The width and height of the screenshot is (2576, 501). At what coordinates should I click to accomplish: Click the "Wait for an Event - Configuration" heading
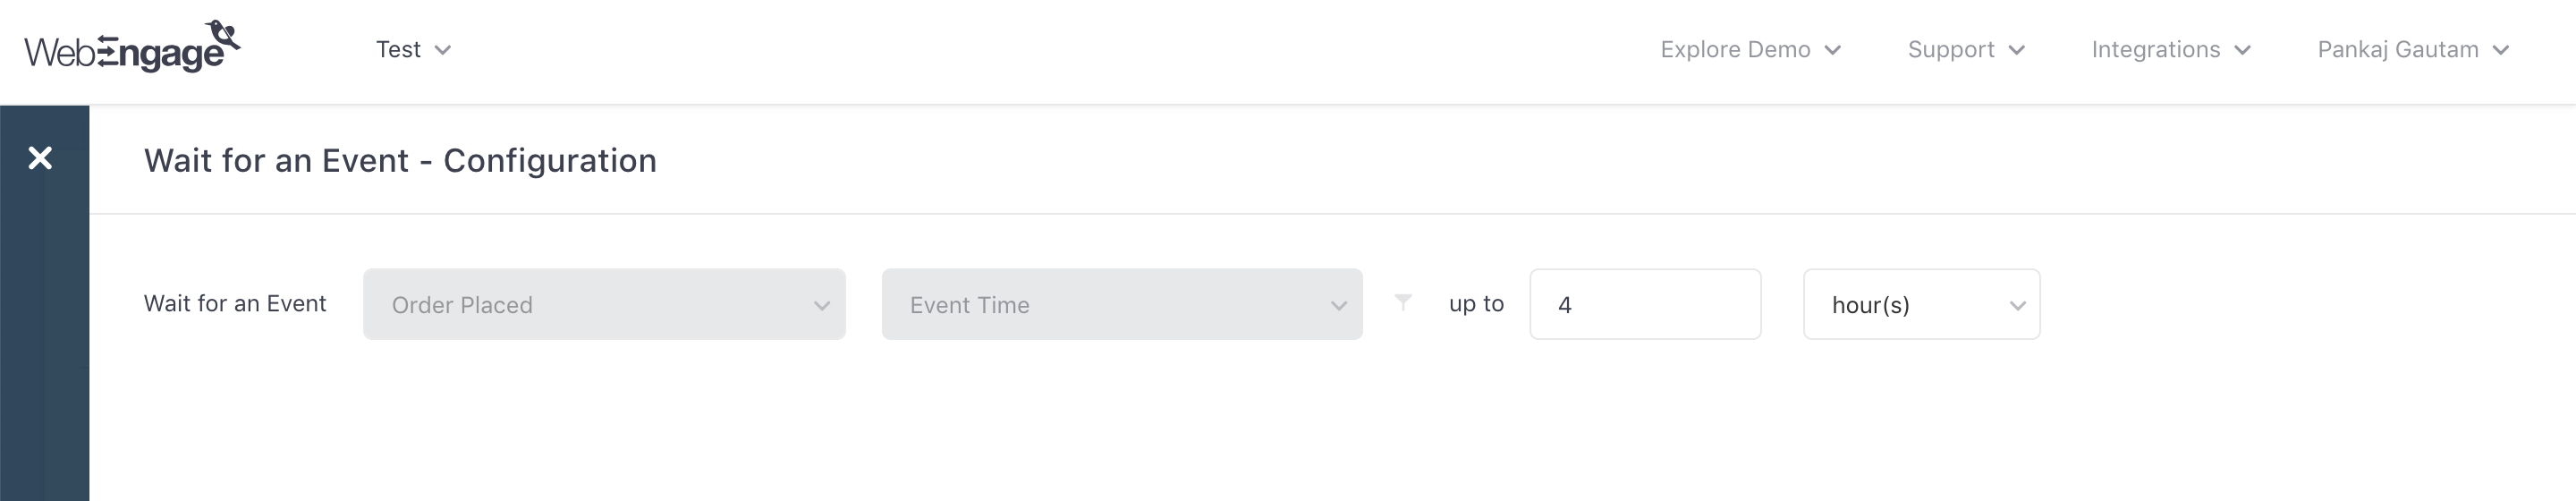click(x=400, y=161)
